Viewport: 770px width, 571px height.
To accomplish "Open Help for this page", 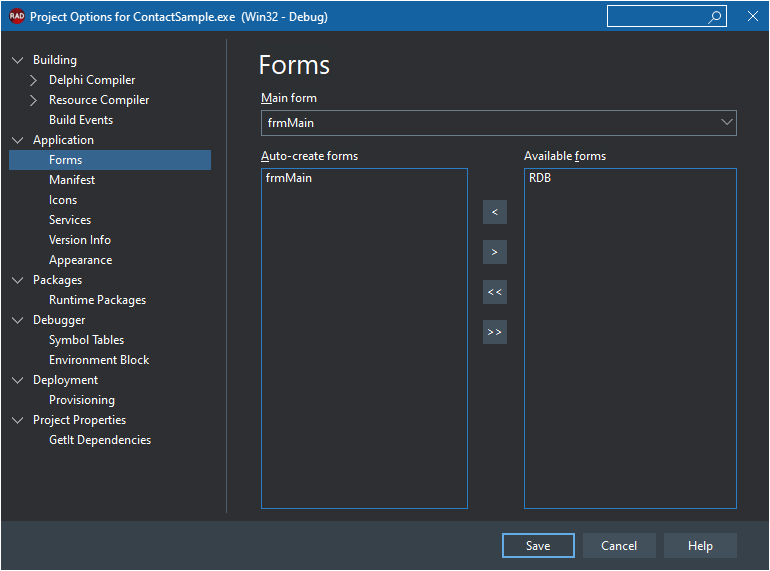I will (x=700, y=545).
